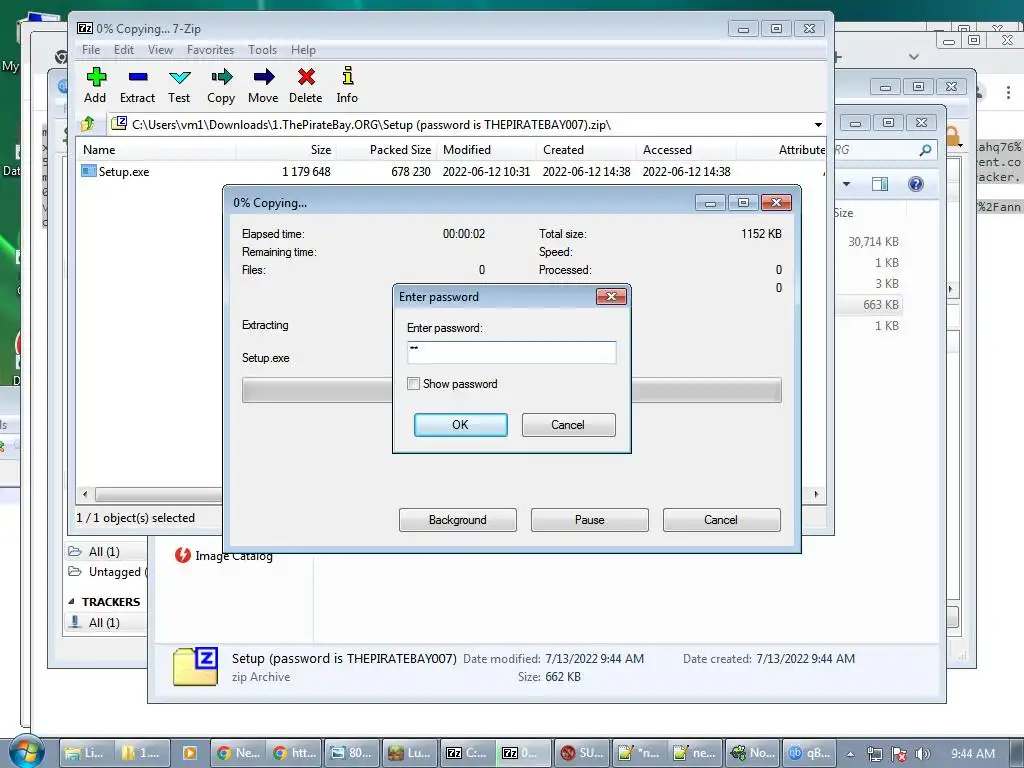Toggle the Explorer preview pane icon

coord(880,184)
